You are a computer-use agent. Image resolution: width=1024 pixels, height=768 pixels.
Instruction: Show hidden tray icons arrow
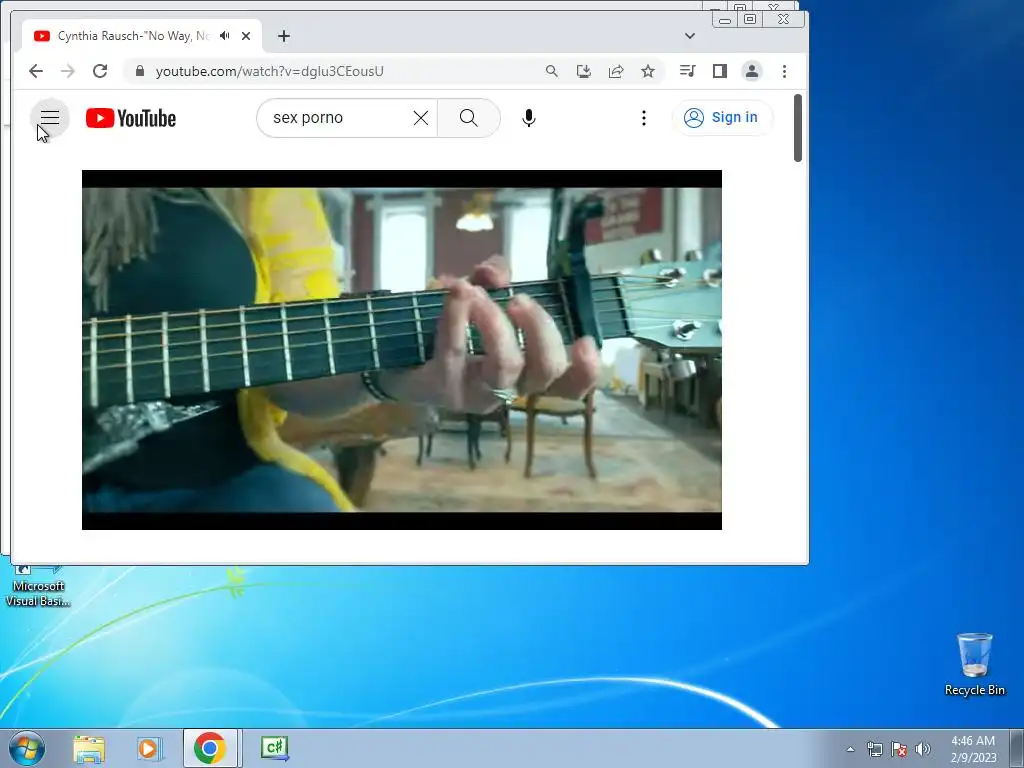850,749
